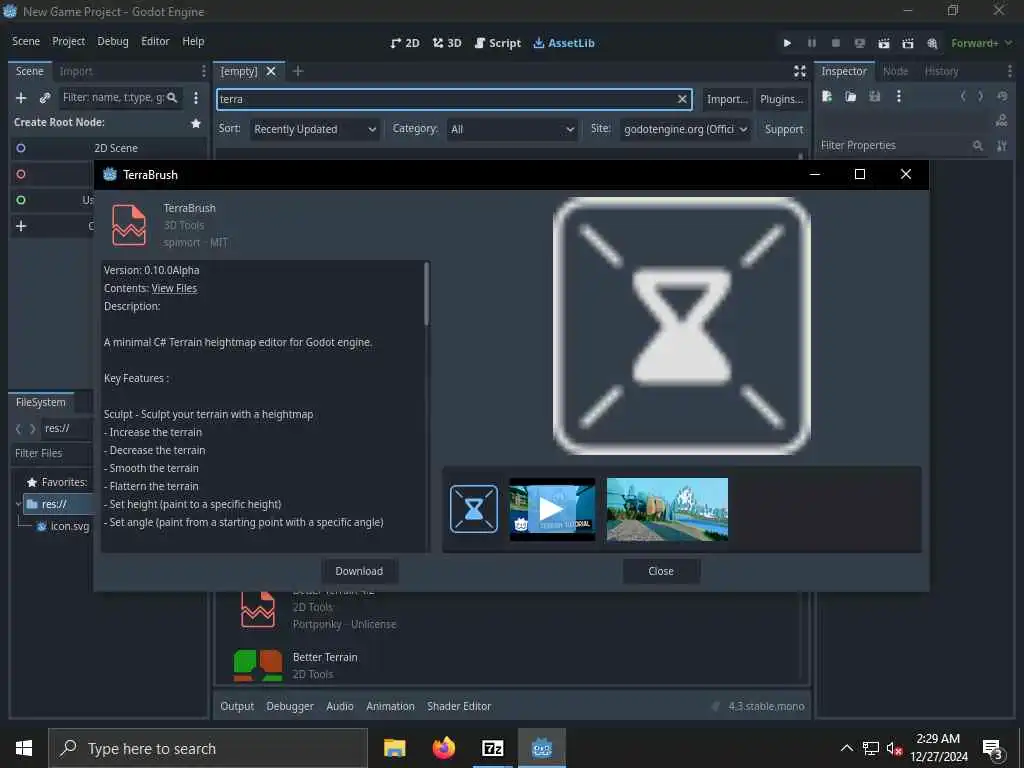The width and height of the screenshot is (1024, 768).
Task: Open the Import dock tab
Action: click(76, 71)
